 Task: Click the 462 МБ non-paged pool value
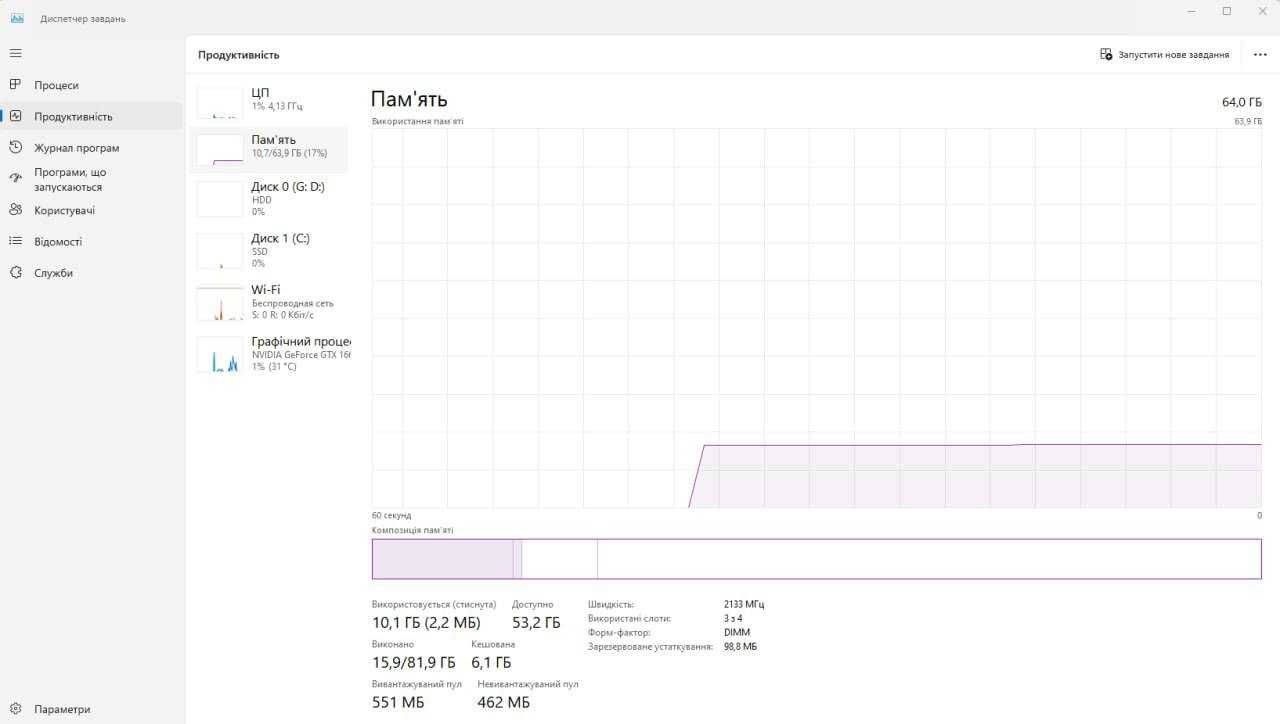coord(504,702)
